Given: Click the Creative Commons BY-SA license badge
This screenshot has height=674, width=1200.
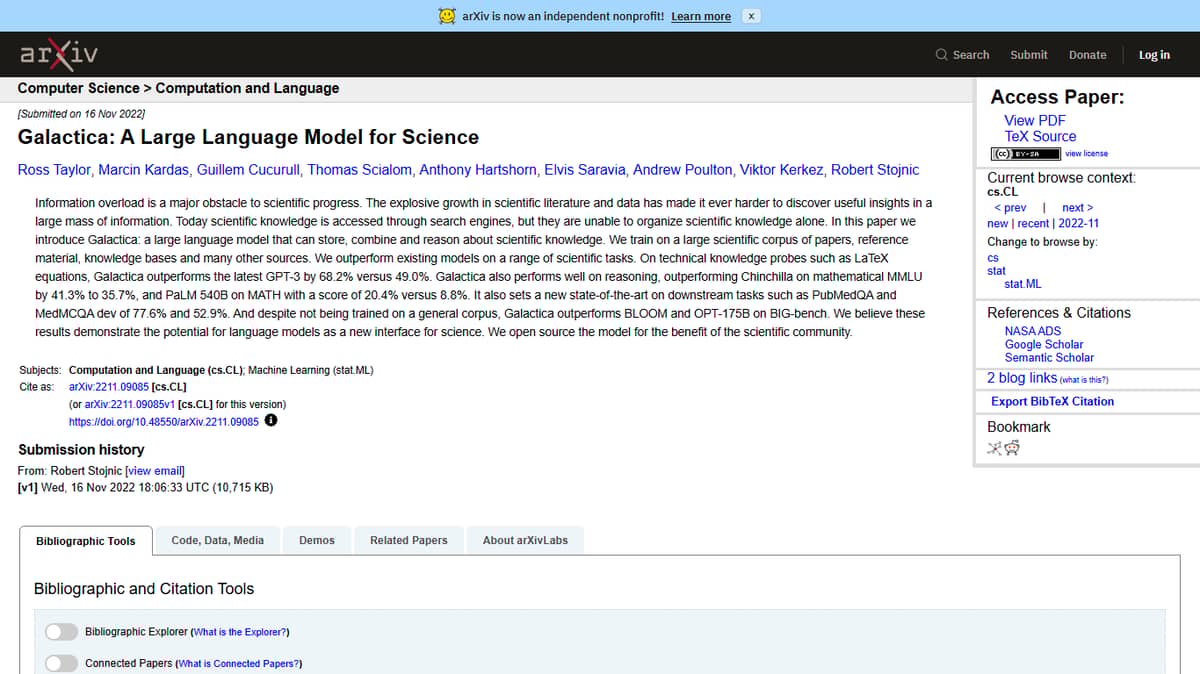Looking at the screenshot, I should tap(1025, 154).
